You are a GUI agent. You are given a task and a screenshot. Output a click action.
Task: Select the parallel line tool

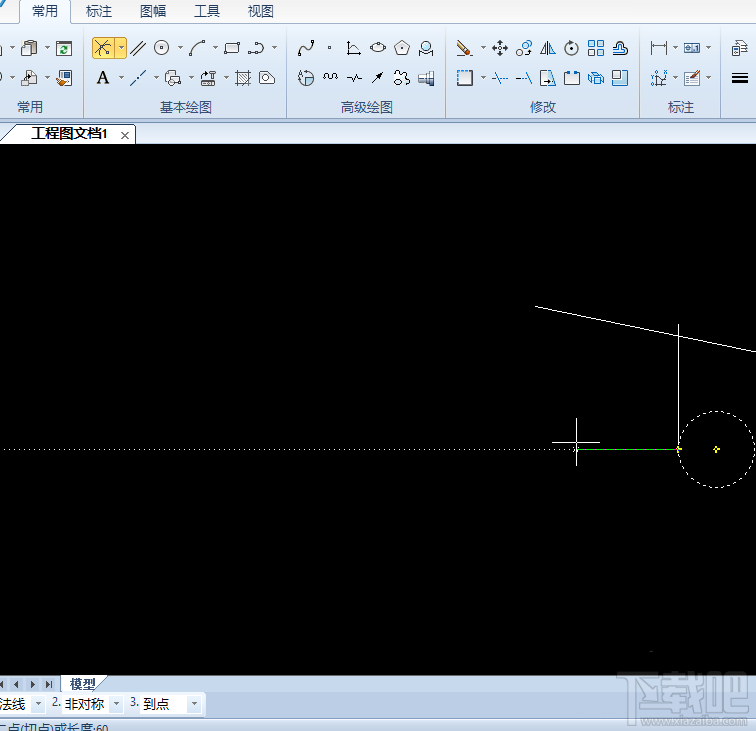[x=139, y=48]
